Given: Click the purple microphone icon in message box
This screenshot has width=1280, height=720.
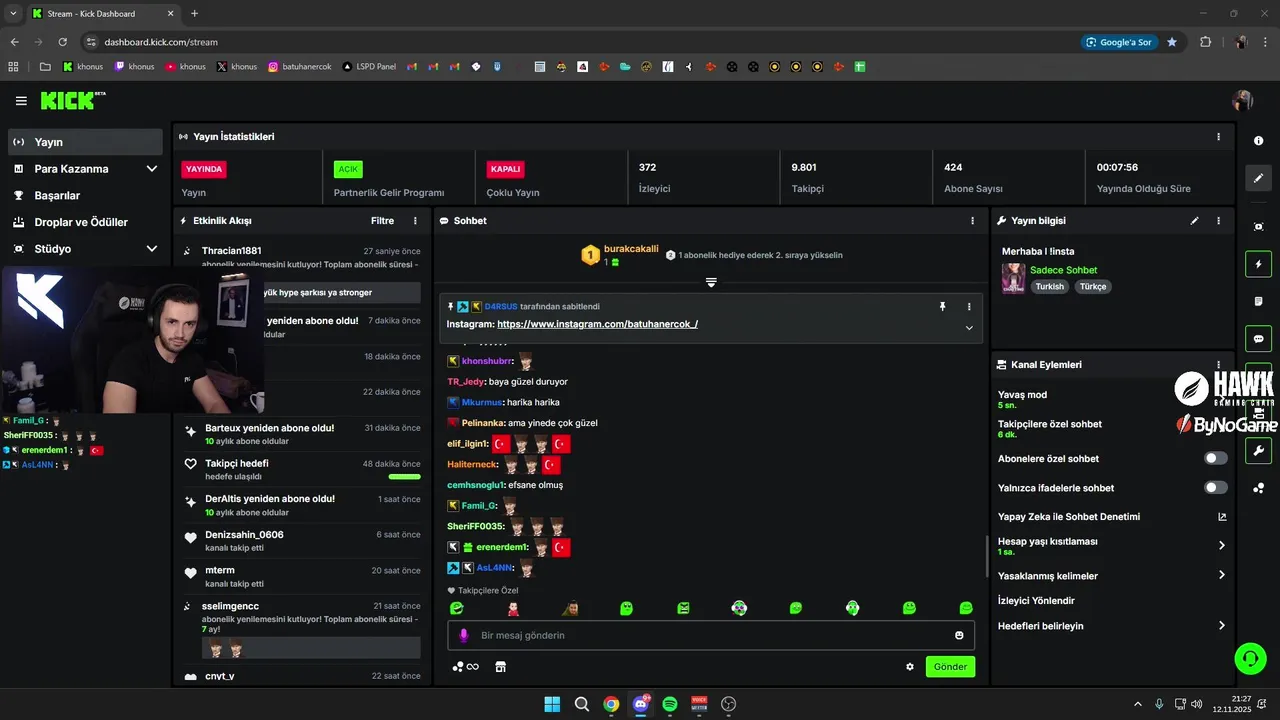Looking at the screenshot, I should click(x=463, y=635).
